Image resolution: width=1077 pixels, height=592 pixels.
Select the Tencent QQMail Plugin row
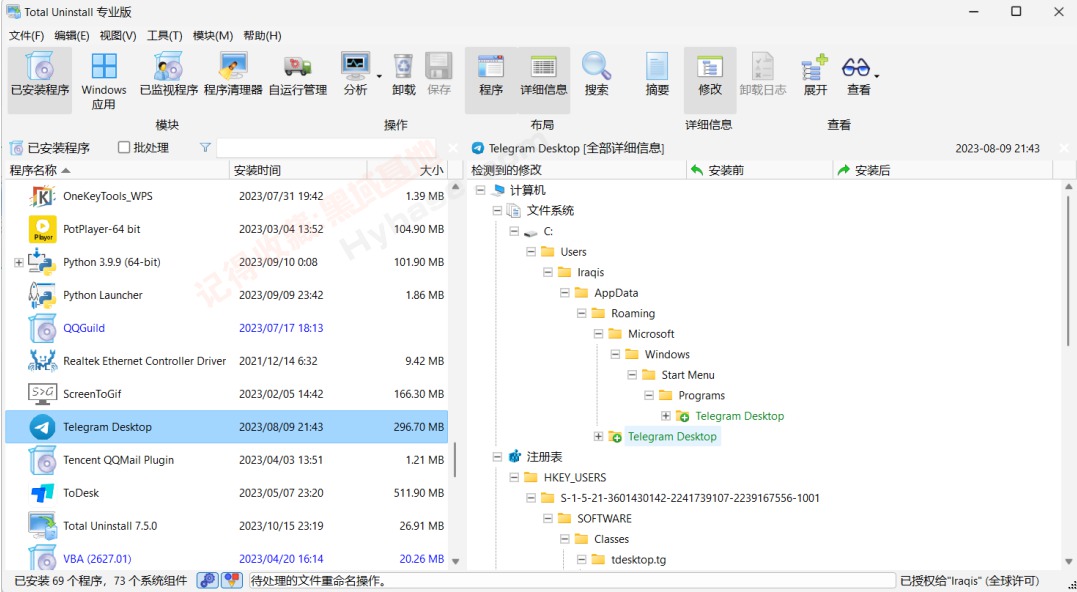click(227, 459)
